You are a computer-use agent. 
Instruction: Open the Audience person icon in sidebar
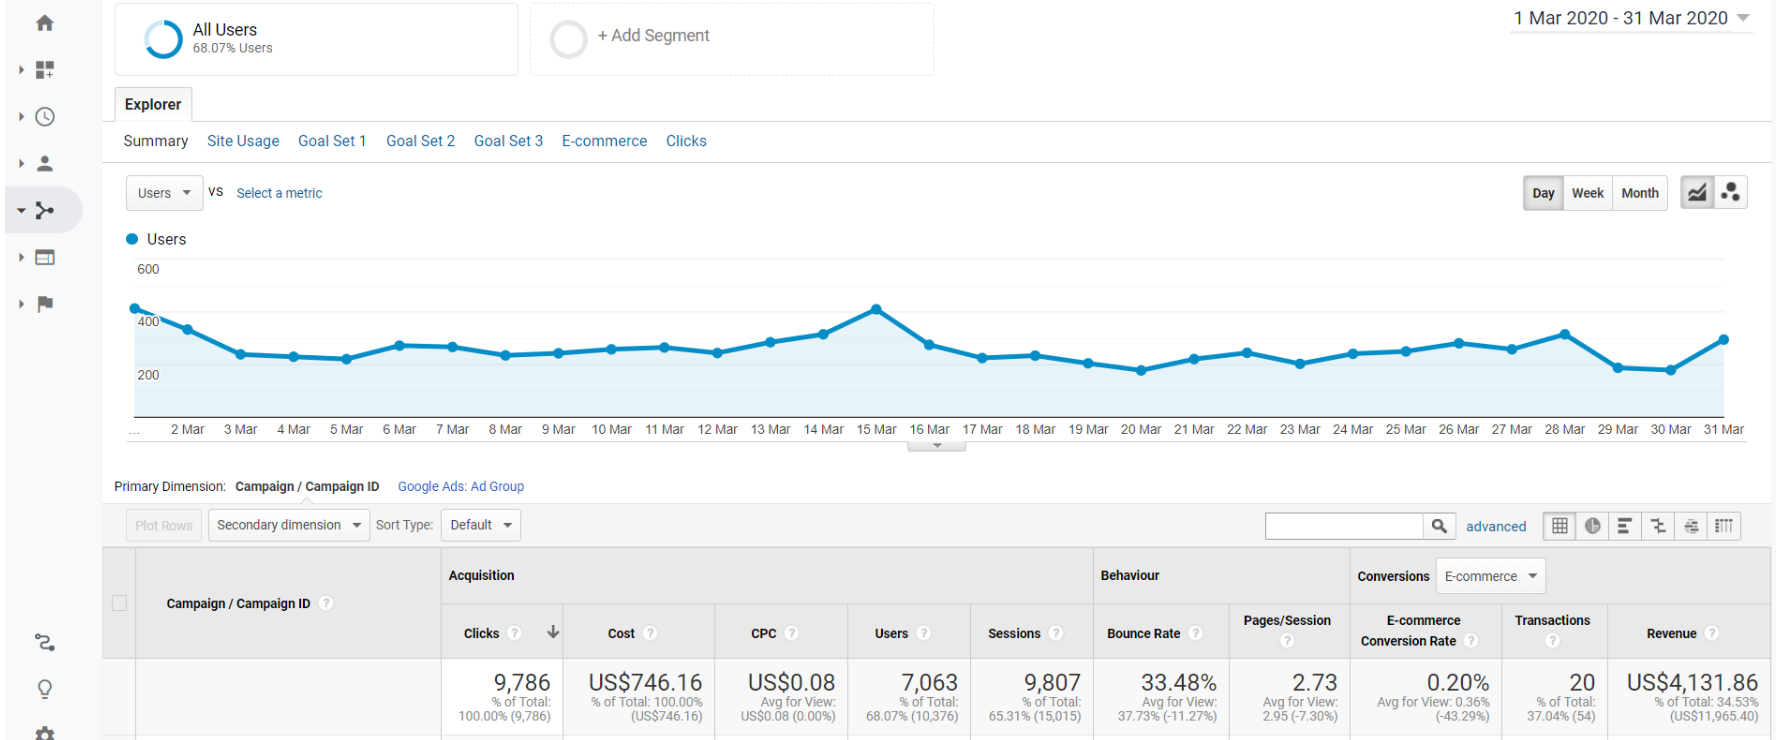(x=45, y=164)
